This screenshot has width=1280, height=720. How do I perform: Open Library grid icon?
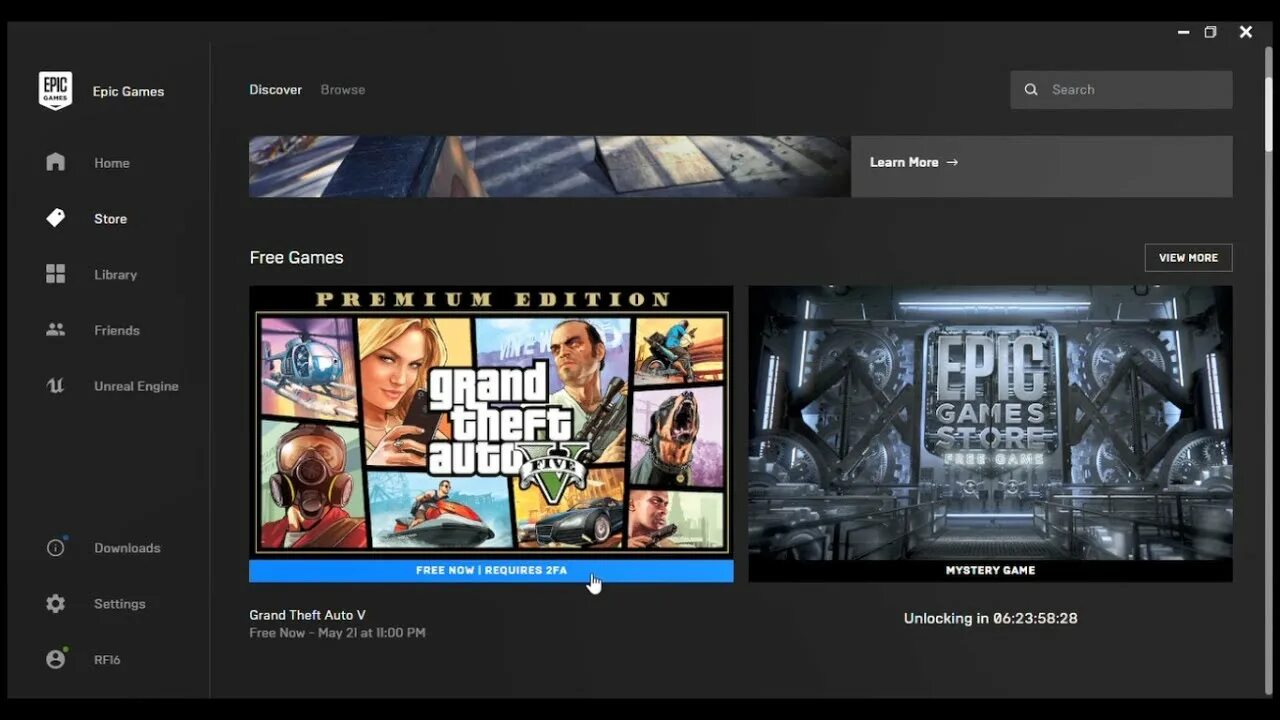[56, 274]
